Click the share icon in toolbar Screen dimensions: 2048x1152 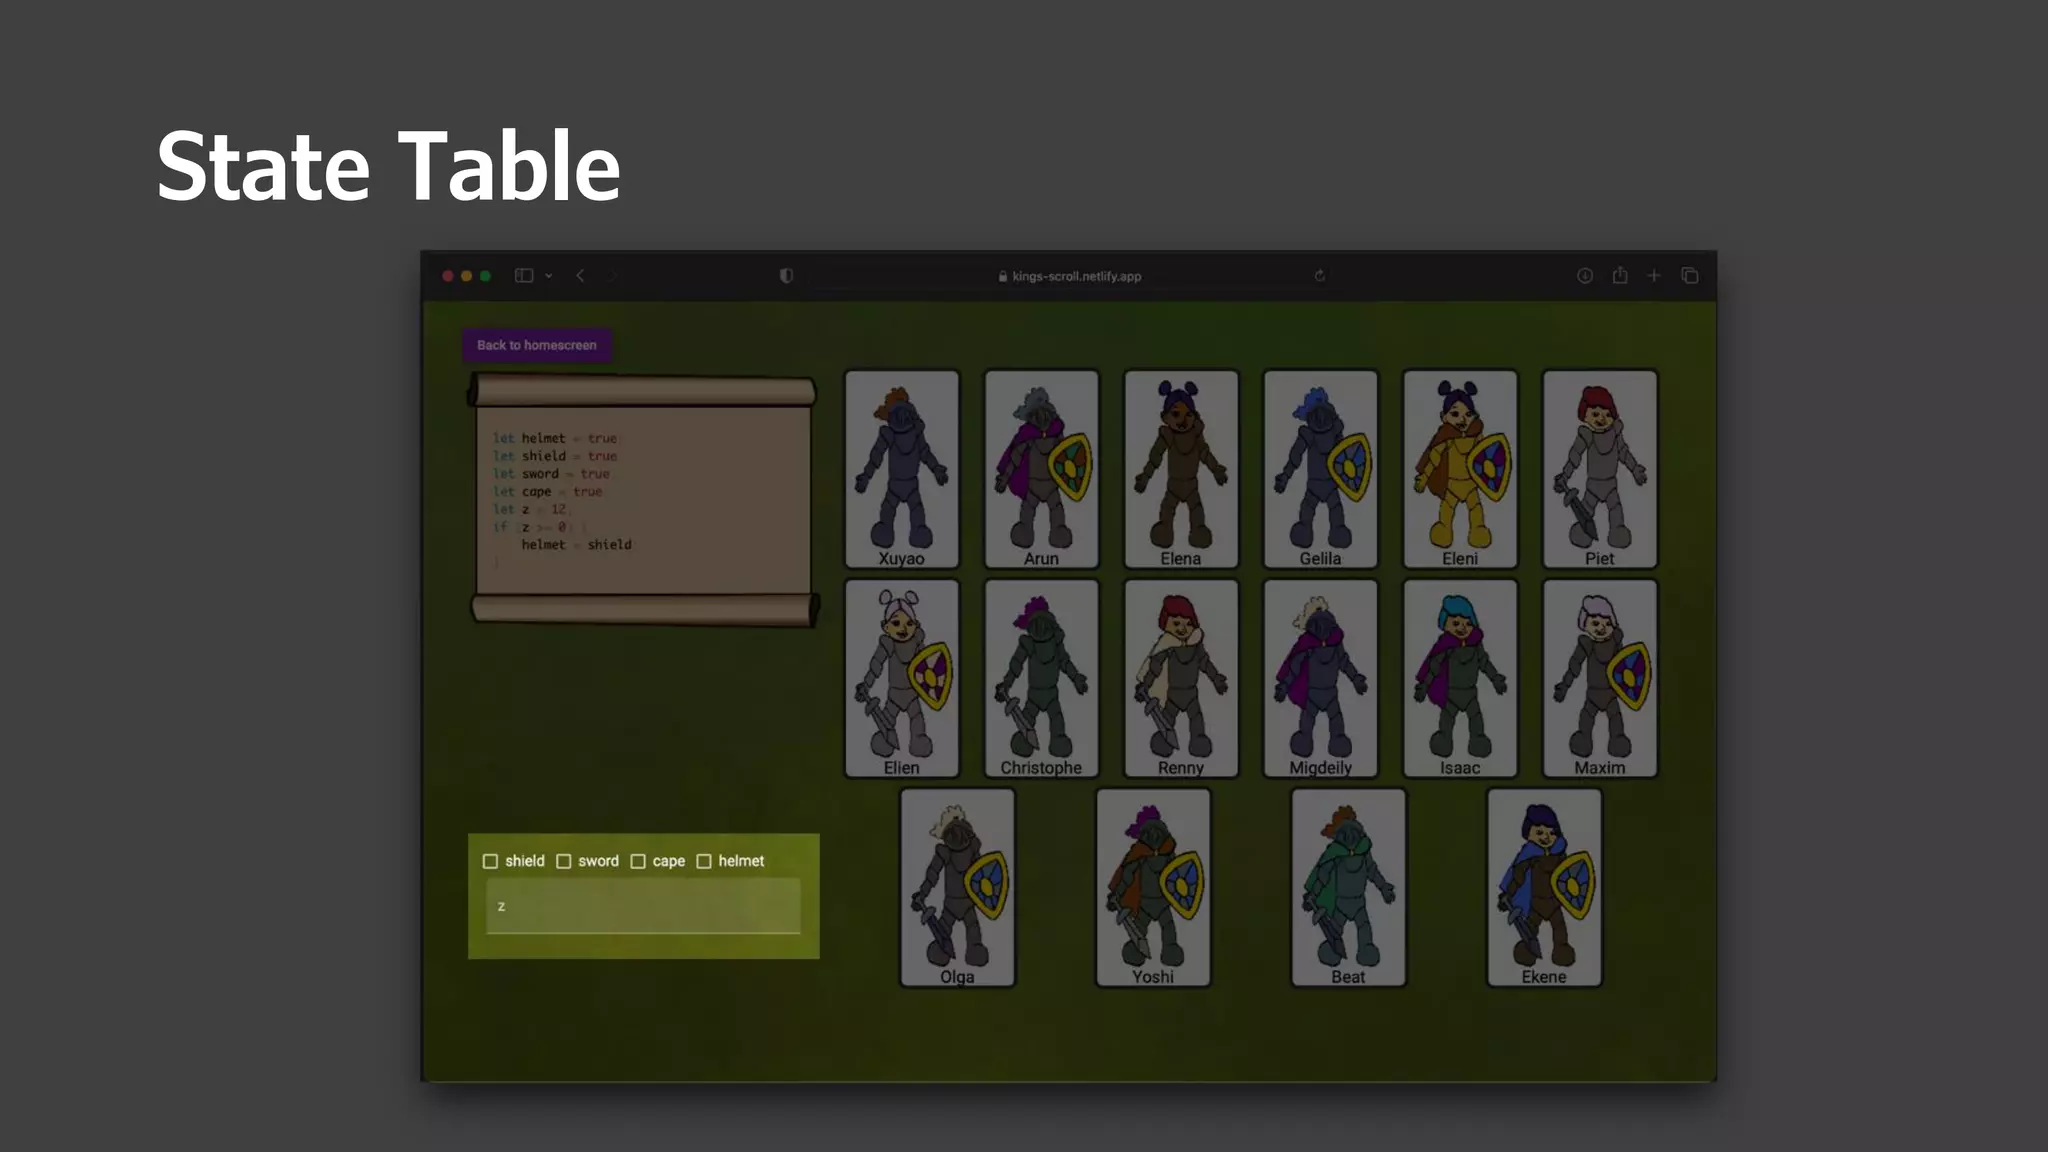point(1620,276)
